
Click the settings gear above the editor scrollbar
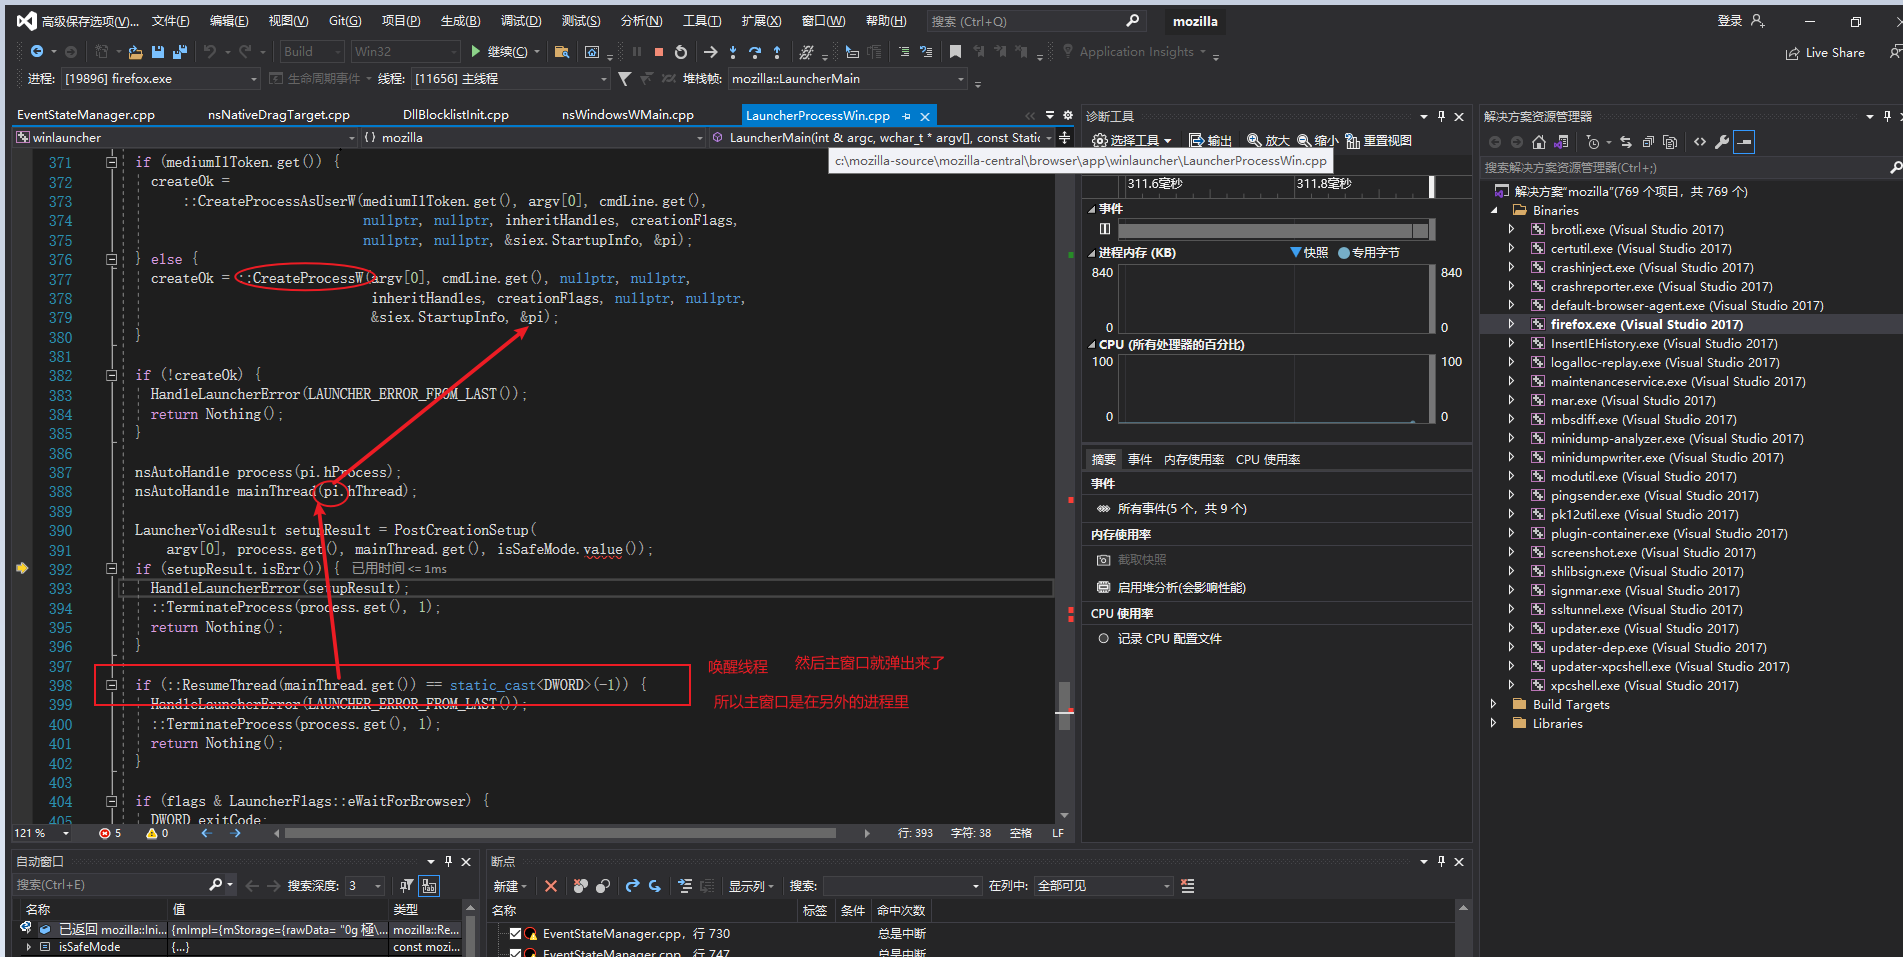point(1067,116)
